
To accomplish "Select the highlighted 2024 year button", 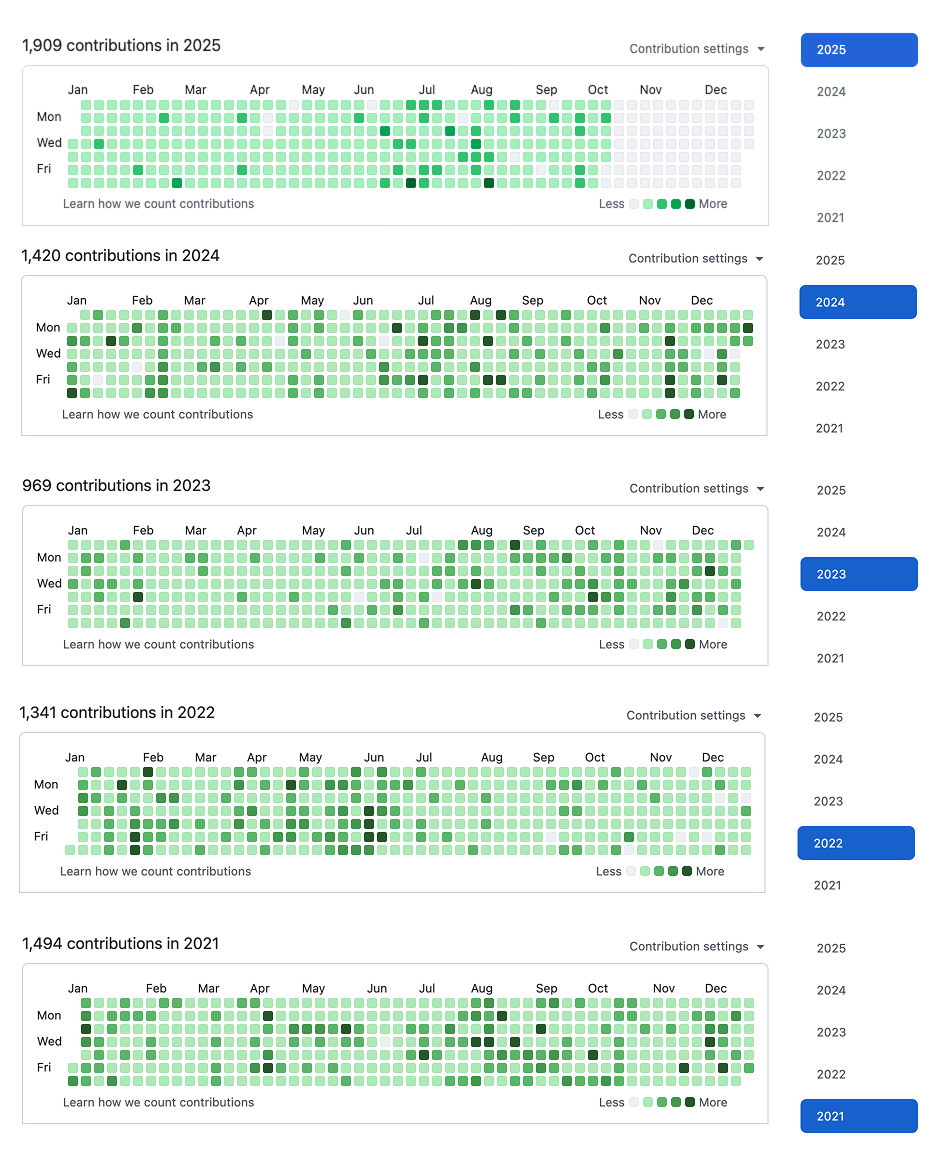I will pos(858,302).
